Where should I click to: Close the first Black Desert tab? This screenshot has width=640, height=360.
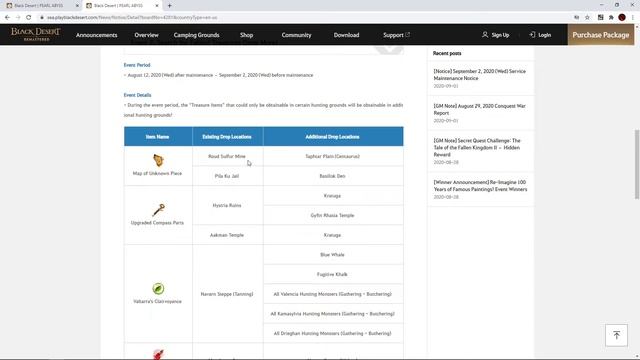[x=77, y=6]
